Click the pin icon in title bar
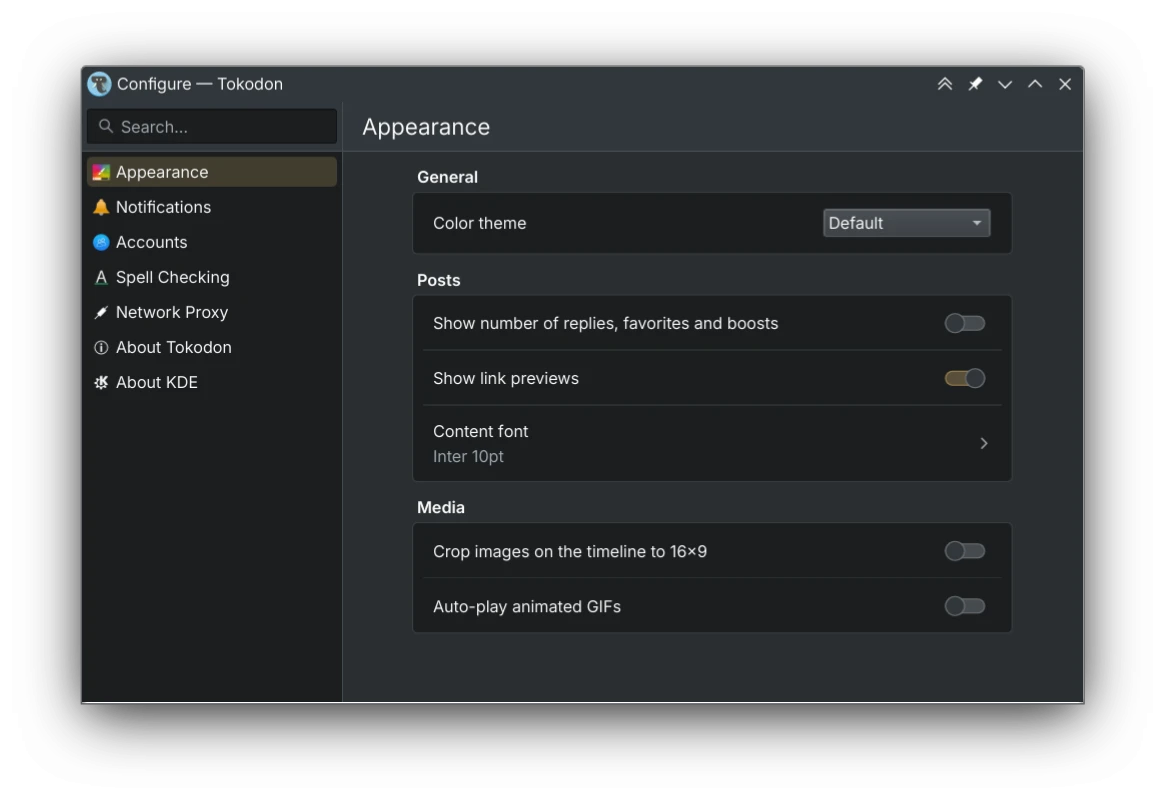Viewport: 1163px width, 798px height. click(975, 84)
